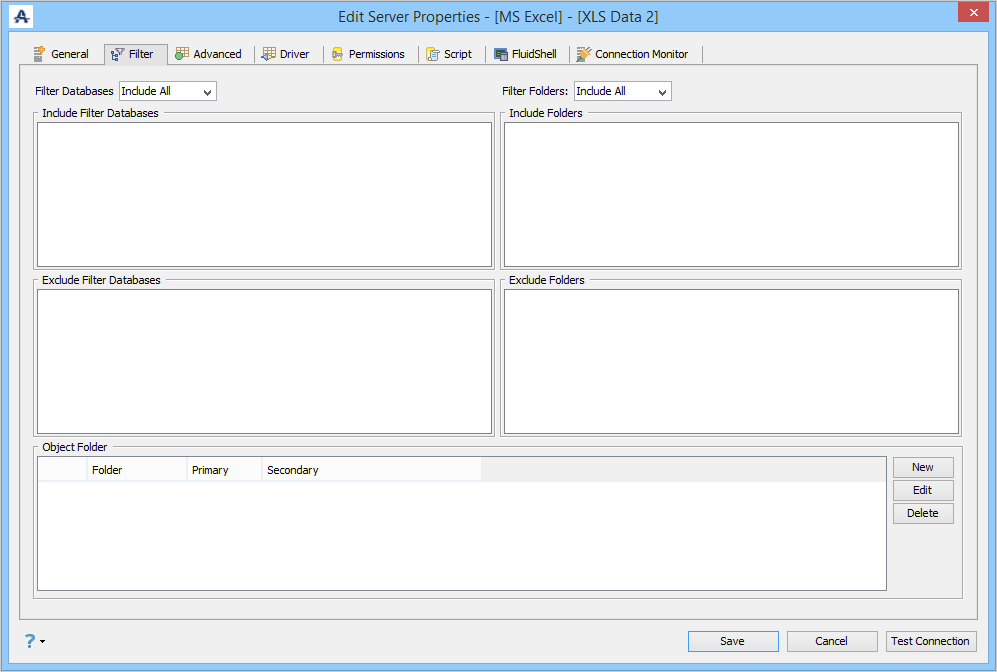Click the Connection Monitor tab icon
The image size is (997, 672).
[x=584, y=54]
